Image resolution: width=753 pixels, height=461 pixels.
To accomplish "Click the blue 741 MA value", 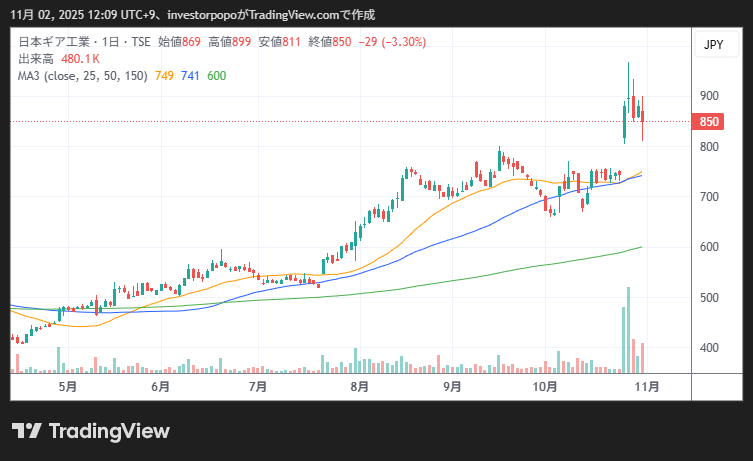I will click(190, 76).
